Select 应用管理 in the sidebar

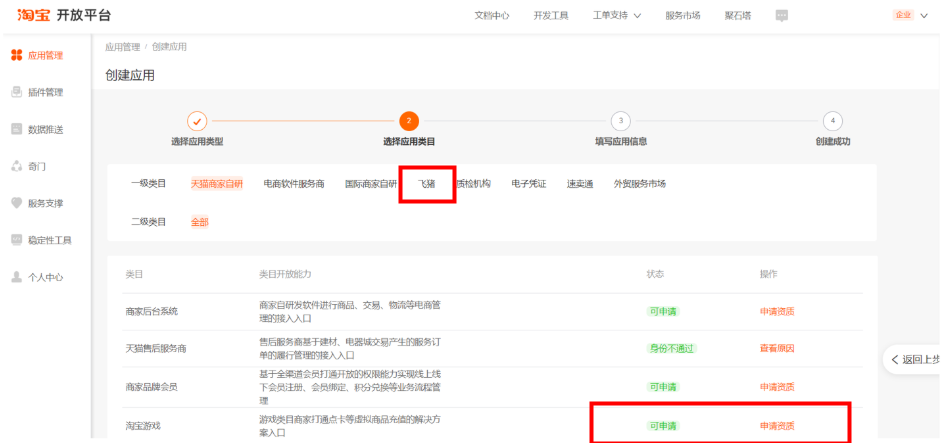click(x=45, y=56)
